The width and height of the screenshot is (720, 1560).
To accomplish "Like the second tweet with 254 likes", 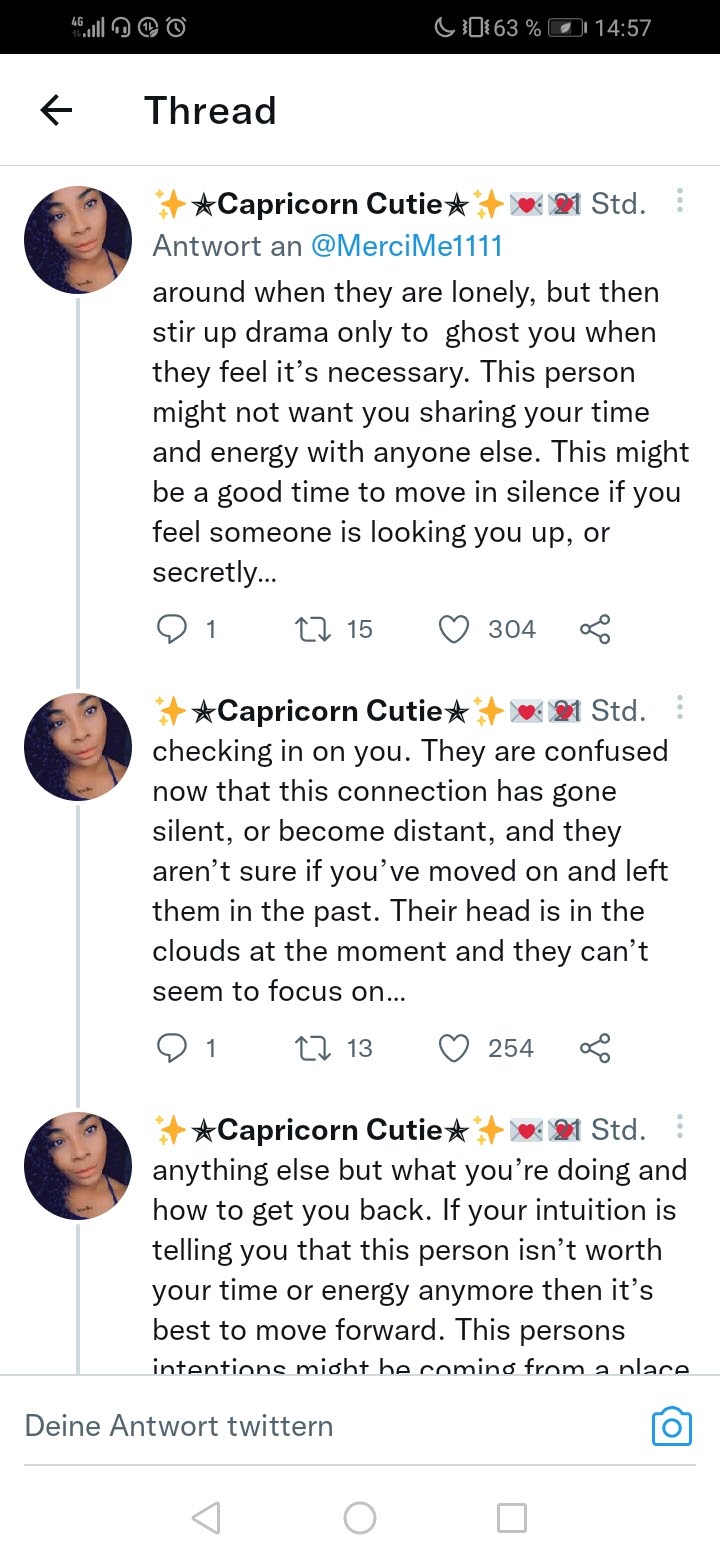I will [455, 1048].
